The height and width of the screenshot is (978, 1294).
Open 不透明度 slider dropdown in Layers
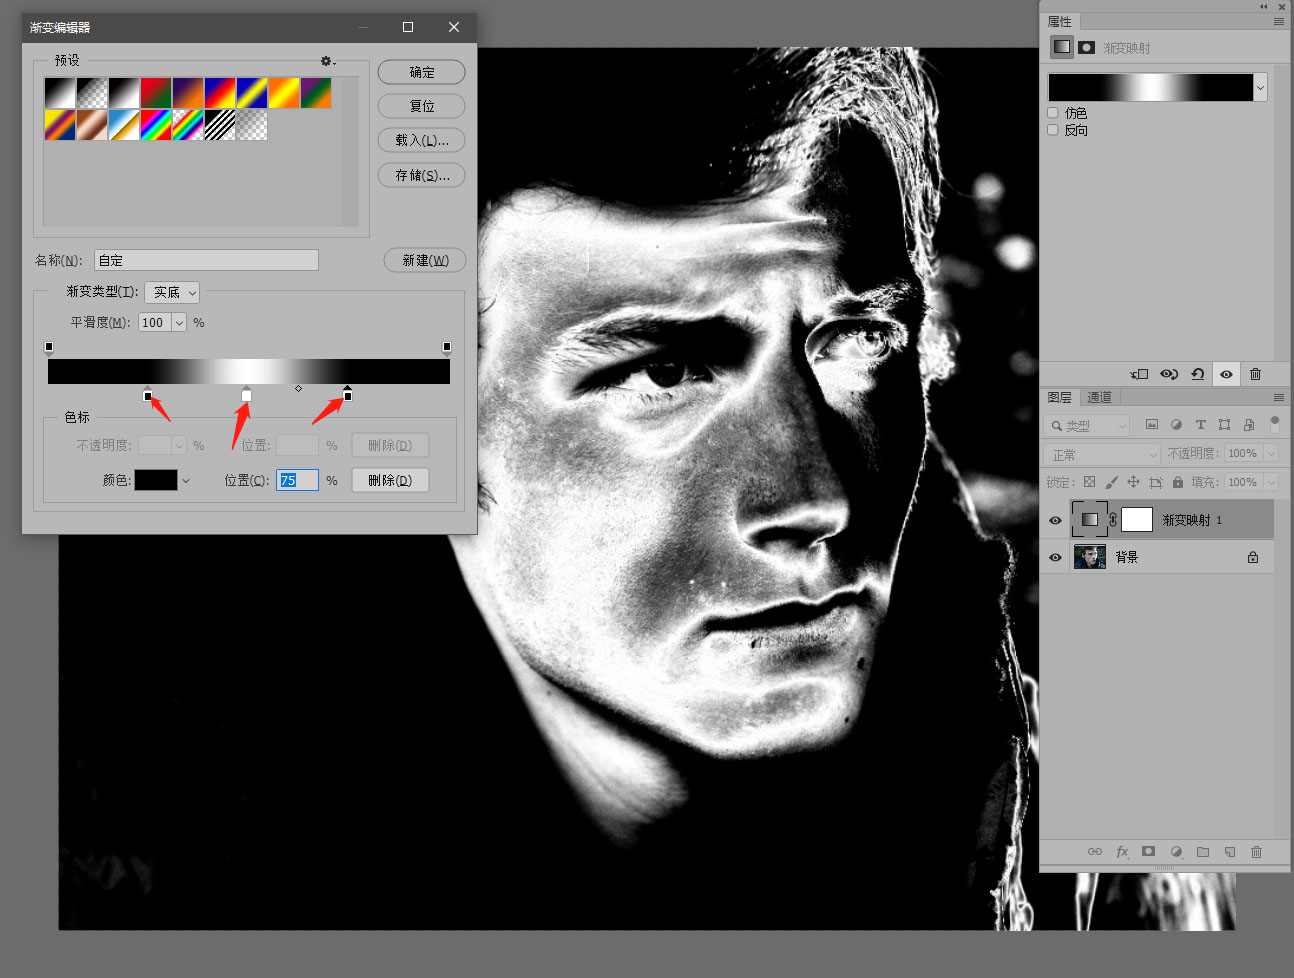(1271, 453)
